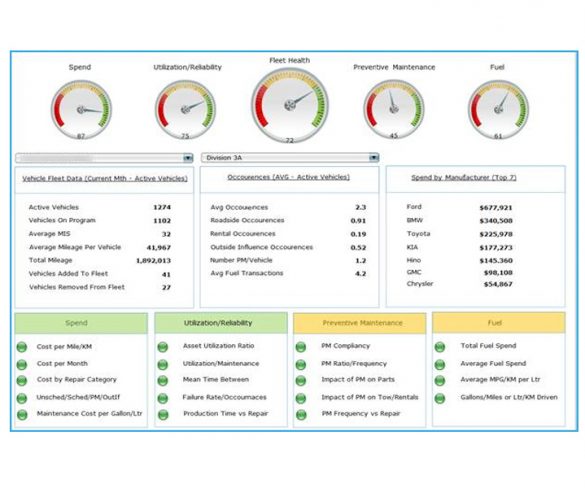Click green dot beside Production Time vs Repair
The image size is (585, 488).
pyautogui.click(x=163, y=414)
